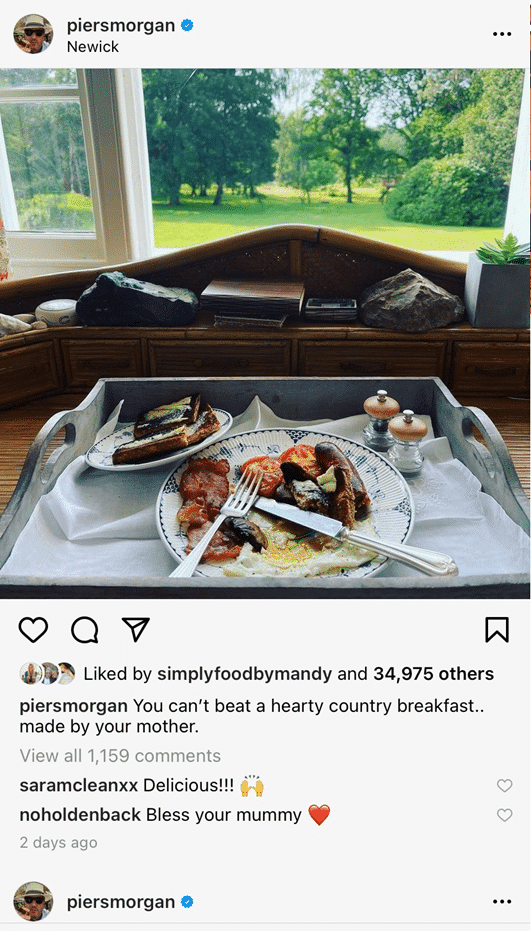Tap the breakfast tray photo
The width and height of the screenshot is (531, 931).
pyautogui.click(x=266, y=333)
